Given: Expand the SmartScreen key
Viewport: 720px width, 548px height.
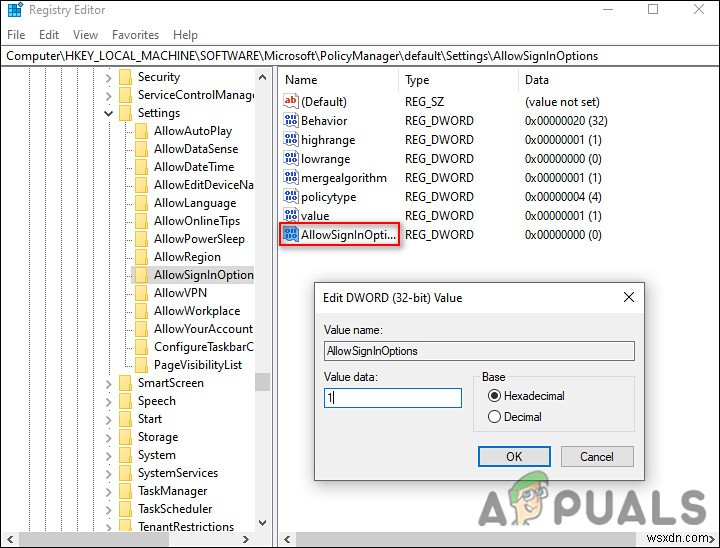Looking at the screenshot, I should point(108,384).
